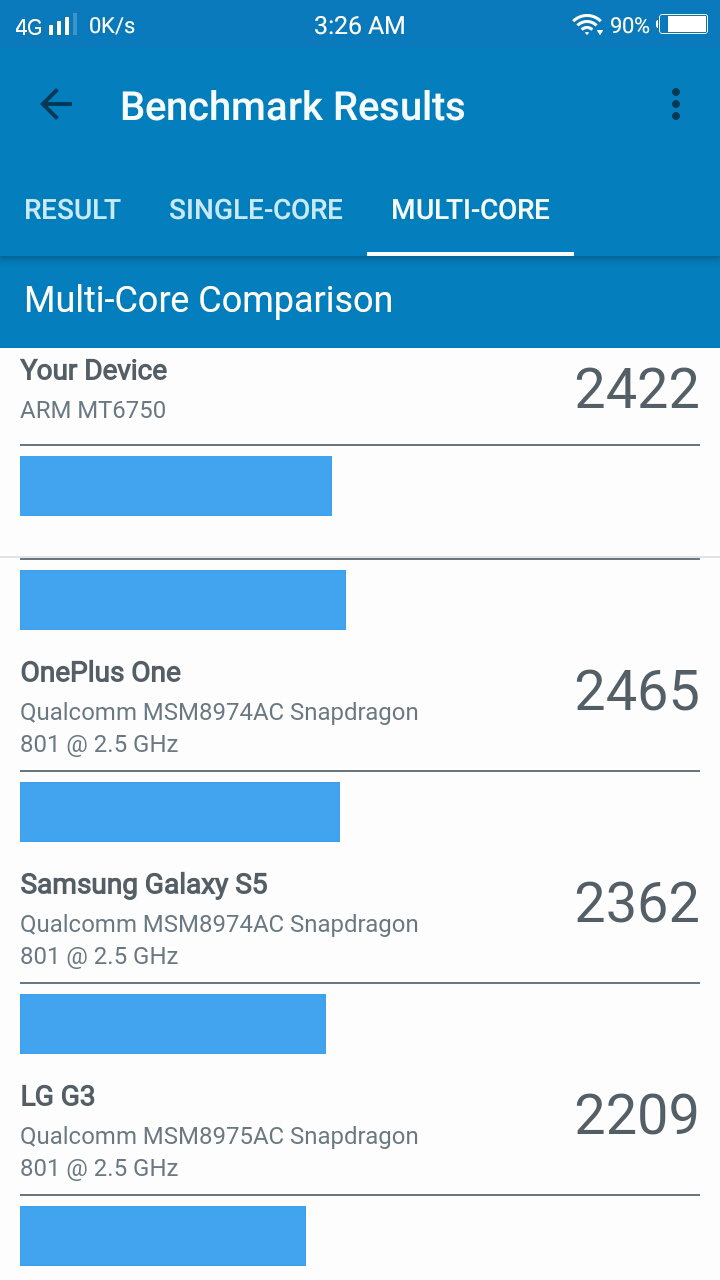Open the three-dot overflow menu
This screenshot has height=1280, width=720.
pyautogui.click(x=676, y=105)
